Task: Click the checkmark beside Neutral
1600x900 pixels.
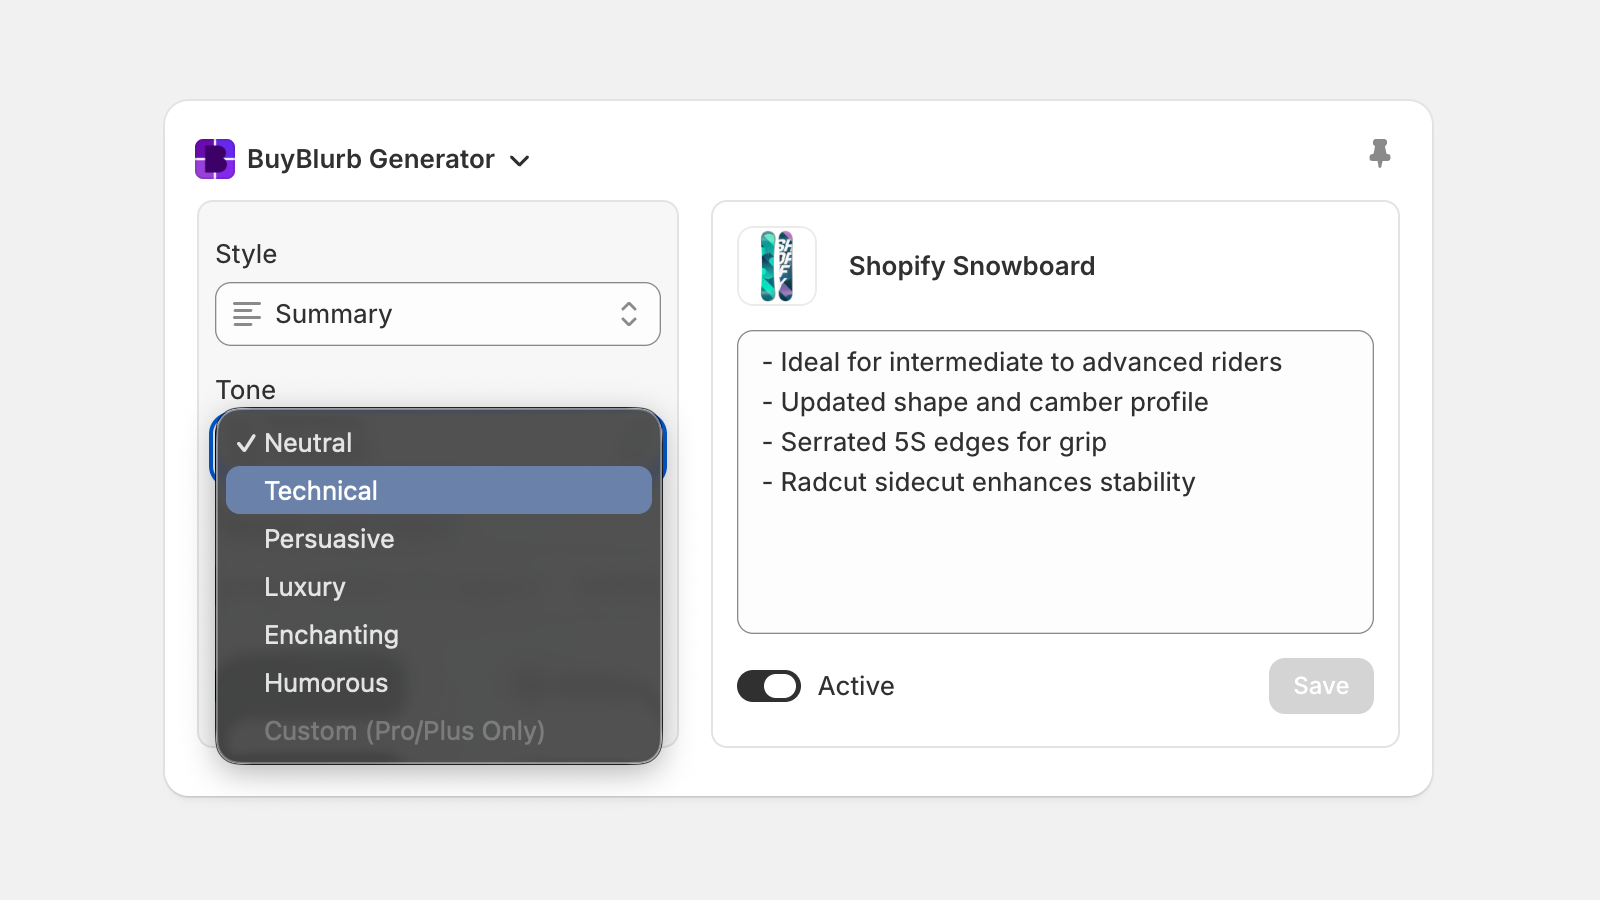Action: click(246, 443)
